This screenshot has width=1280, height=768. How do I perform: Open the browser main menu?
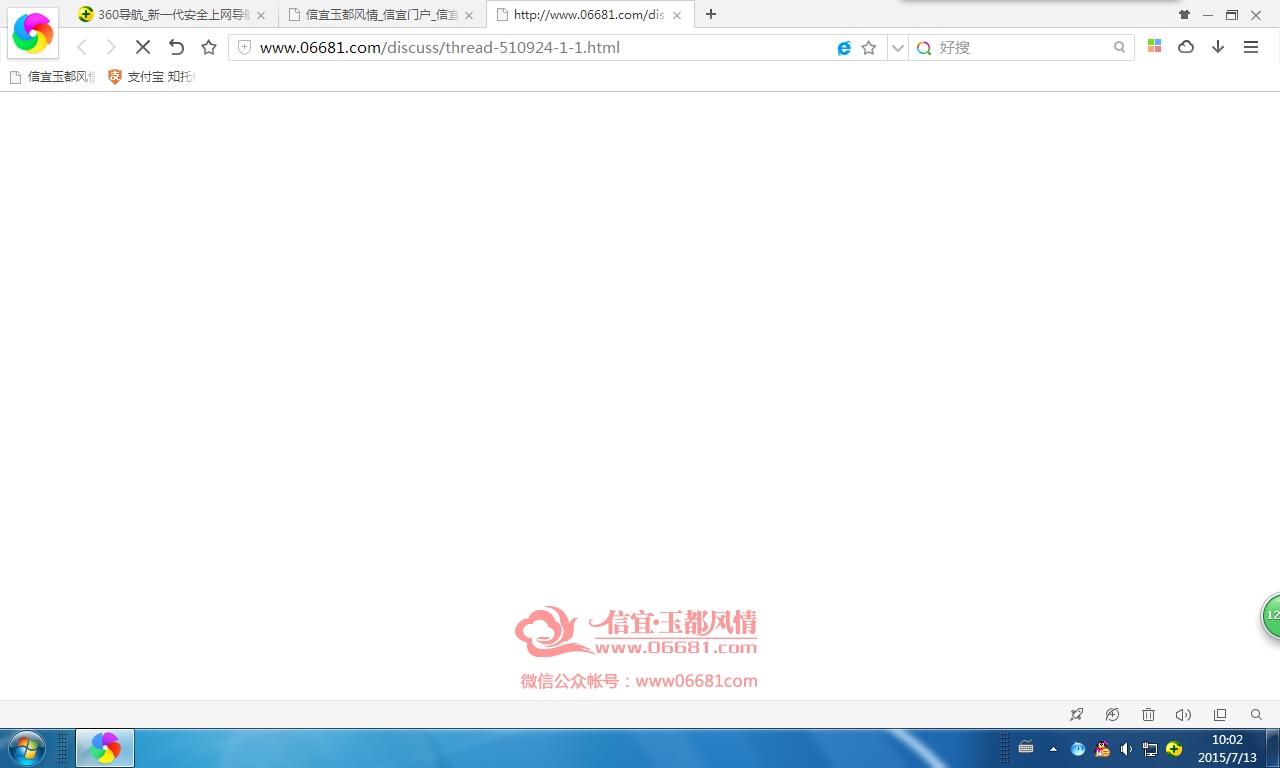click(1251, 47)
